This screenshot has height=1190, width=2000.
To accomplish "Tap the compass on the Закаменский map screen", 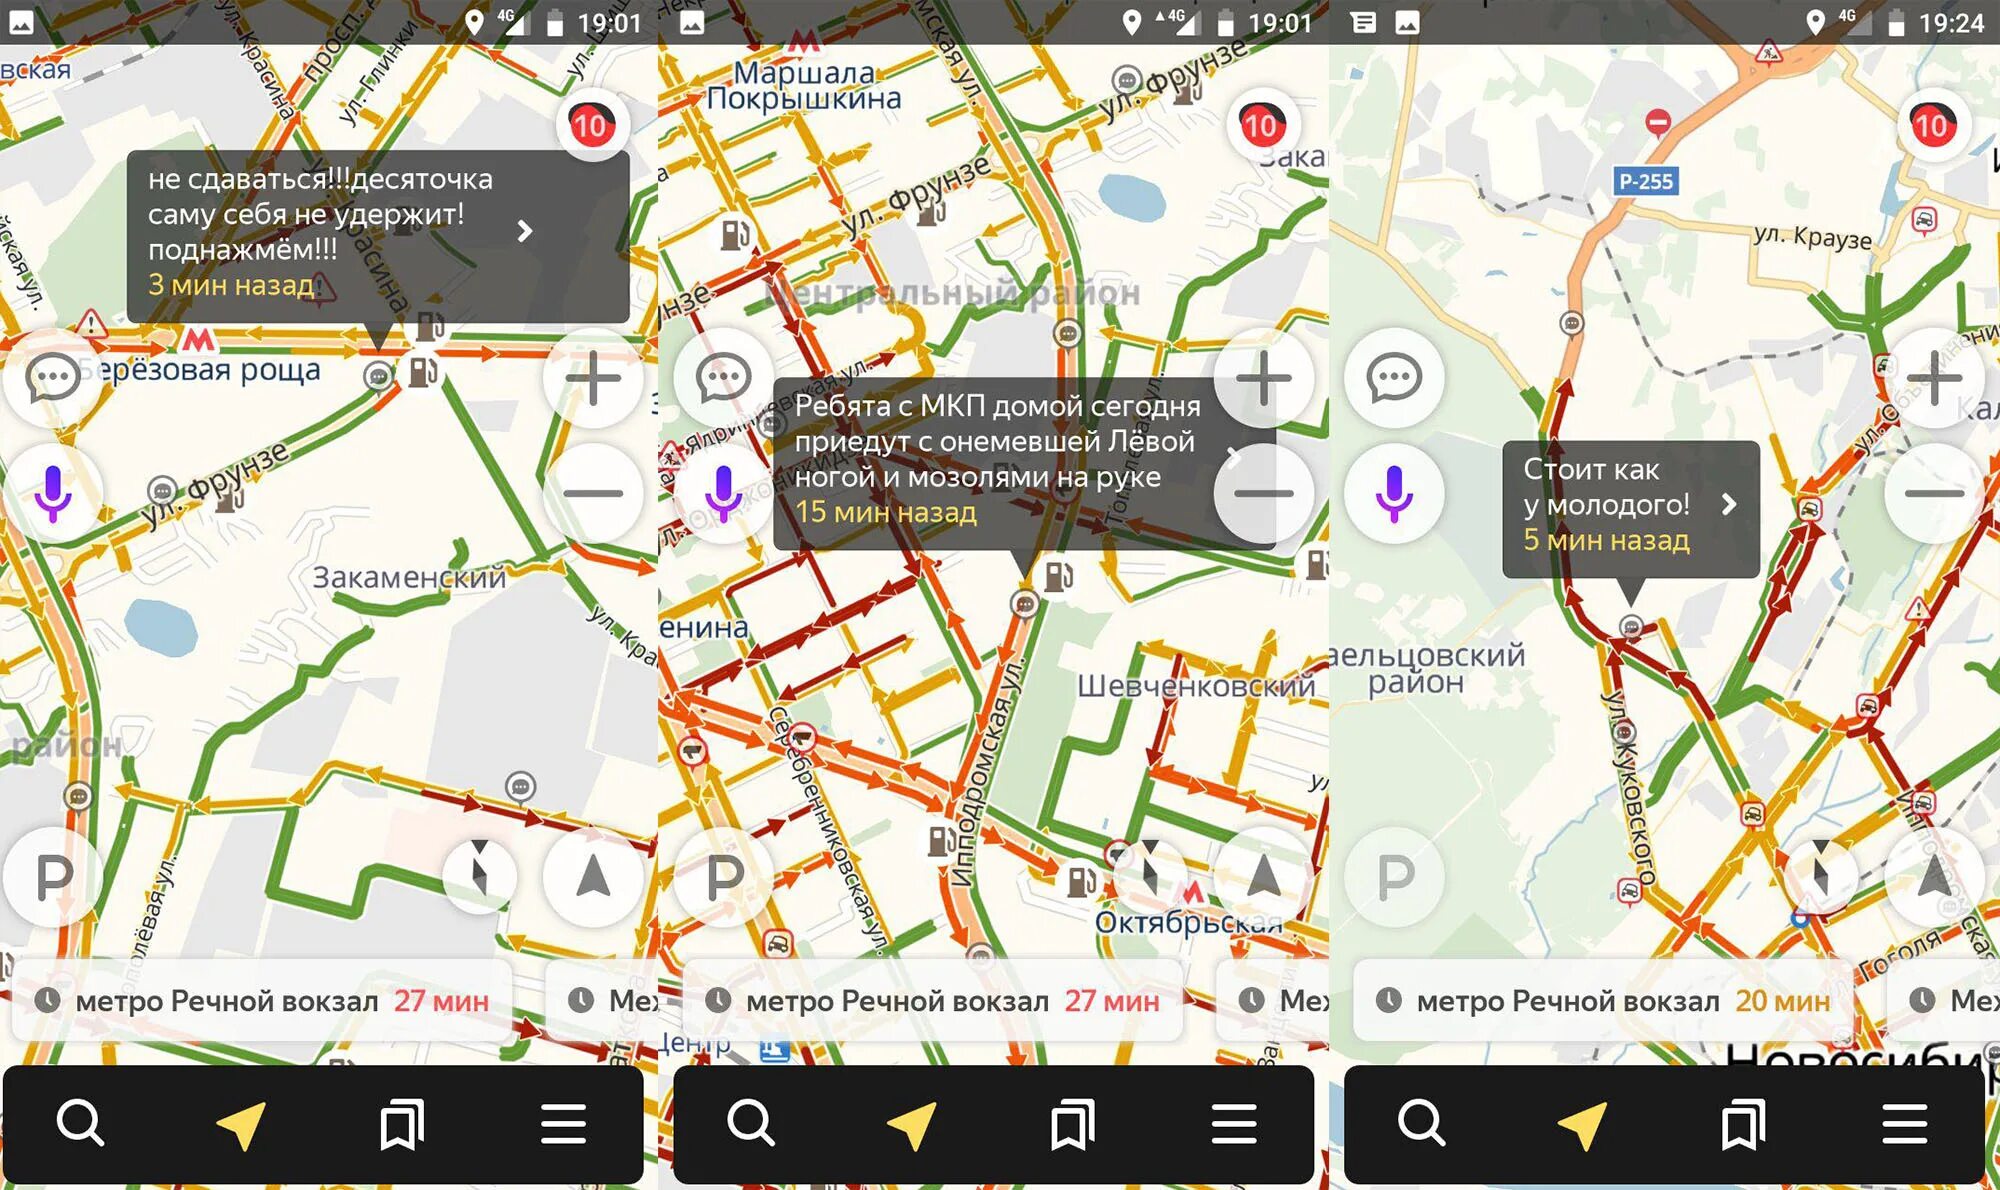I will tap(479, 876).
